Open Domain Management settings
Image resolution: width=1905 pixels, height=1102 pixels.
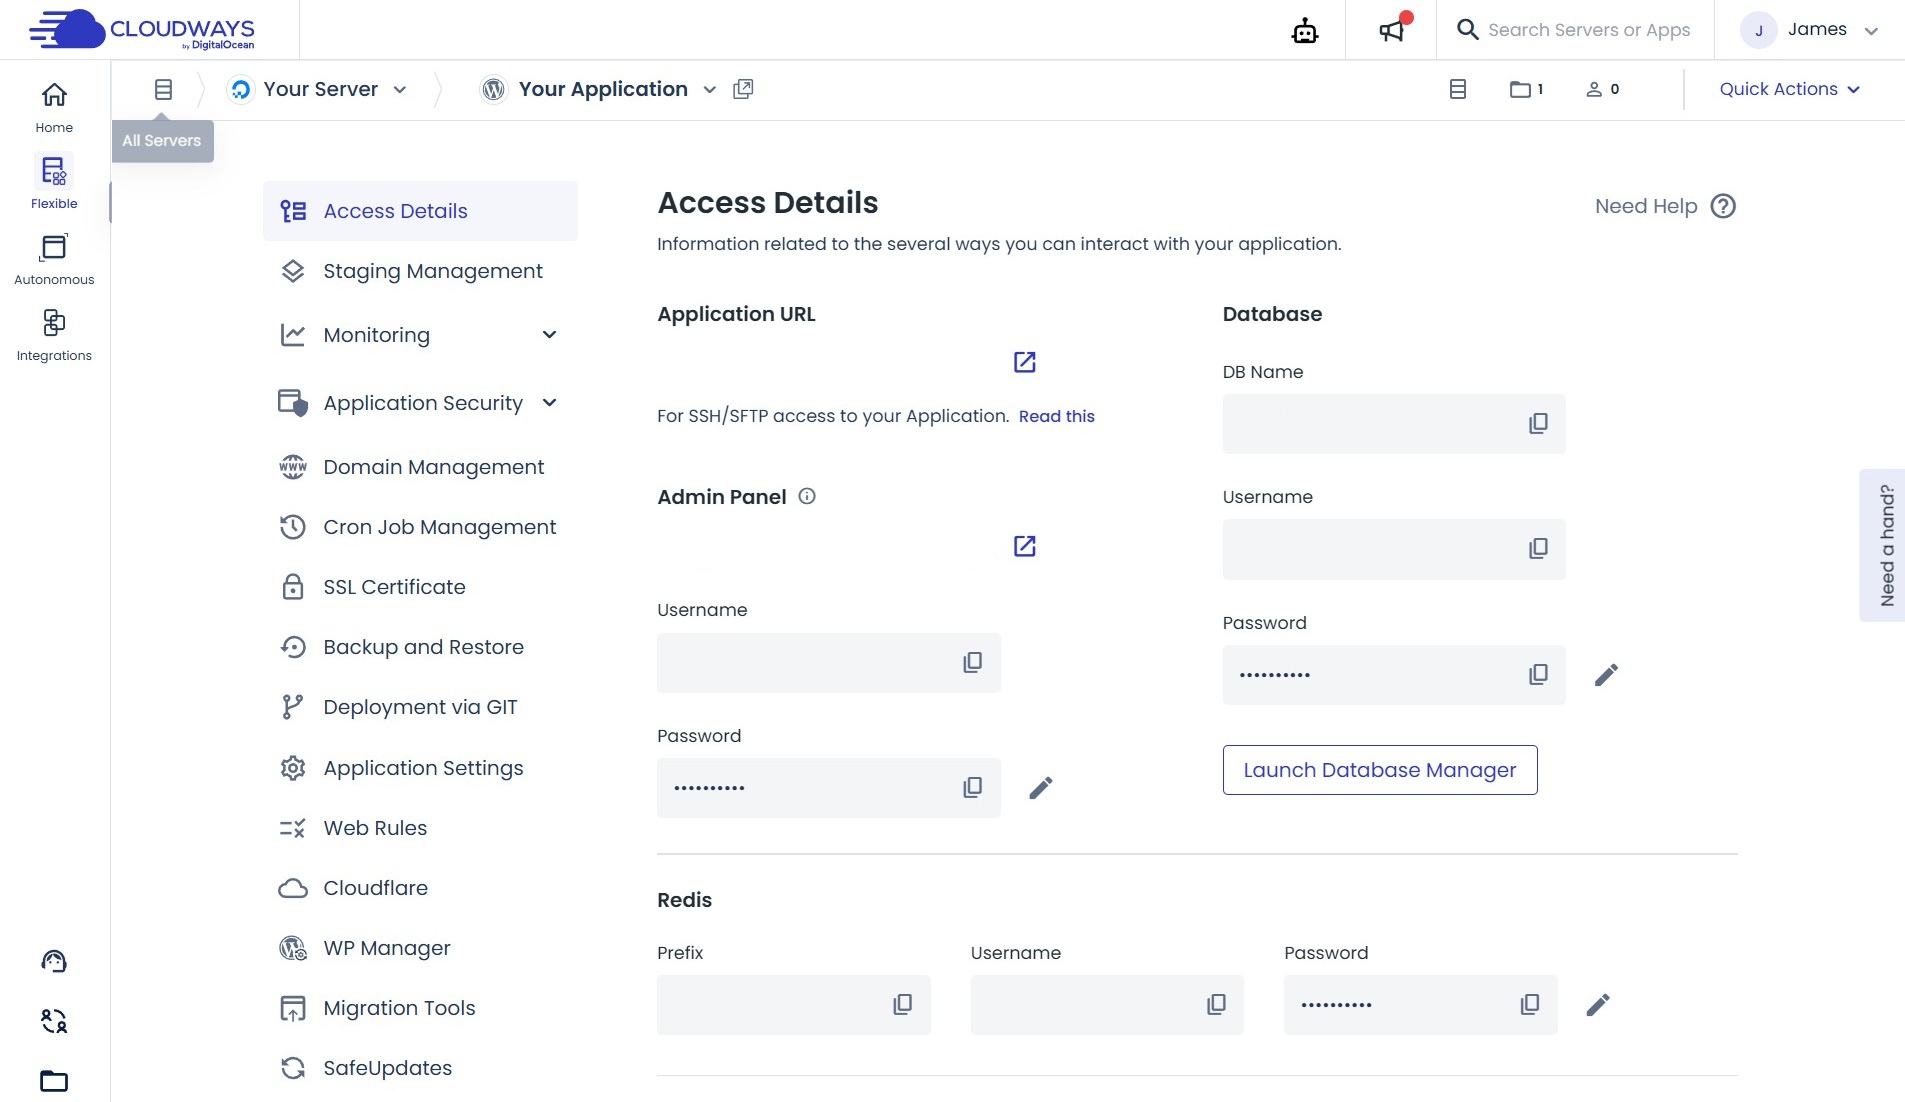[x=433, y=466]
